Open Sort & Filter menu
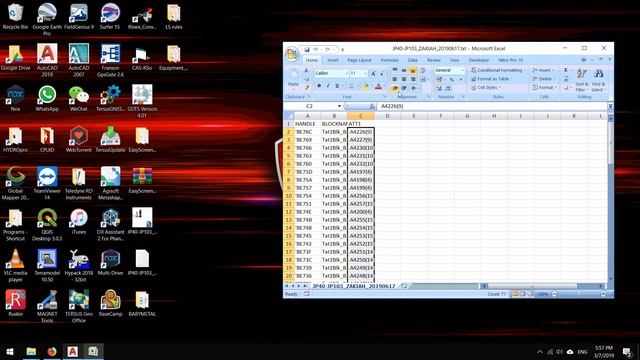Image resolution: width=640 pixels, height=360 pixels. click(x=581, y=80)
